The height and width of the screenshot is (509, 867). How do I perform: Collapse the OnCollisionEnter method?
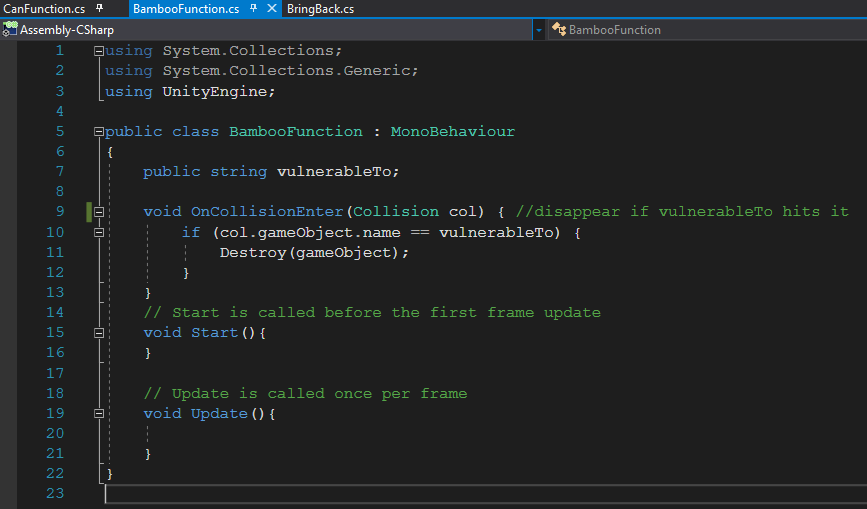coord(99,212)
